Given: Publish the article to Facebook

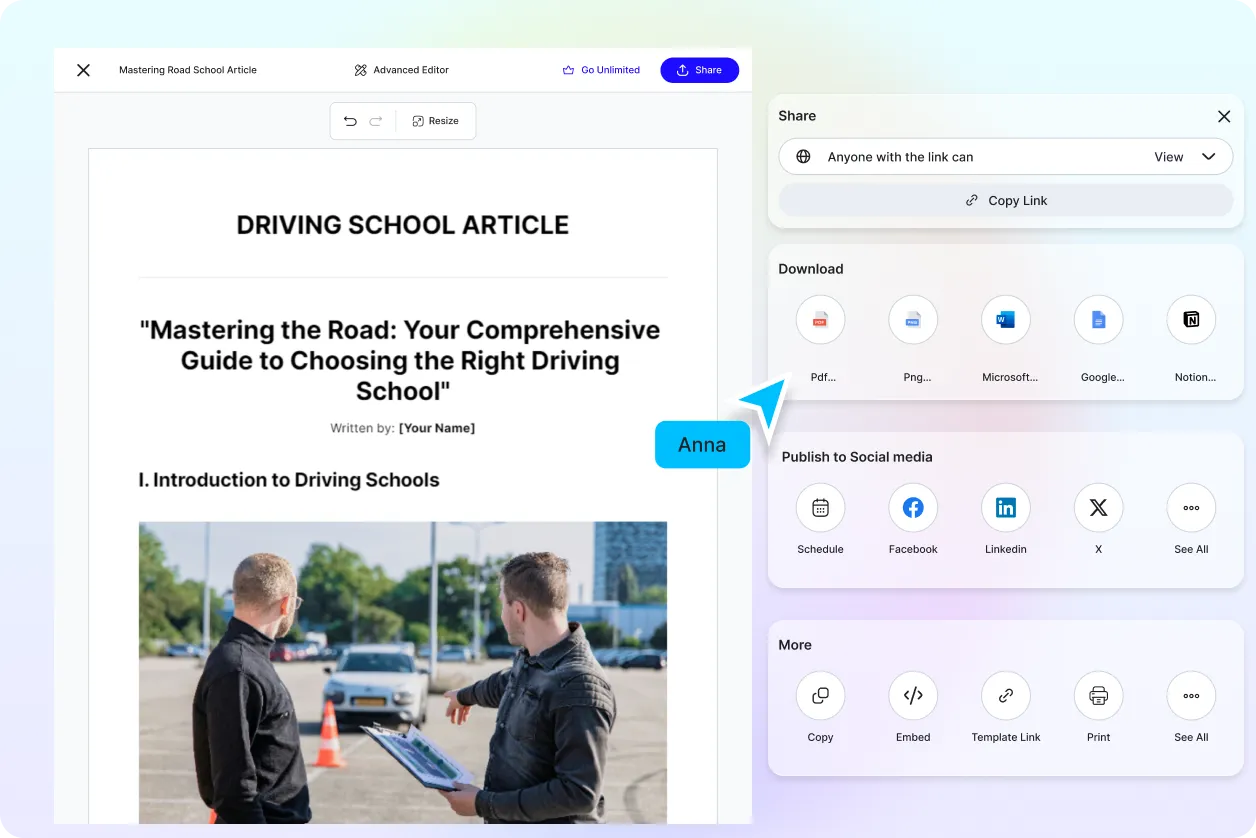Looking at the screenshot, I should 913,507.
